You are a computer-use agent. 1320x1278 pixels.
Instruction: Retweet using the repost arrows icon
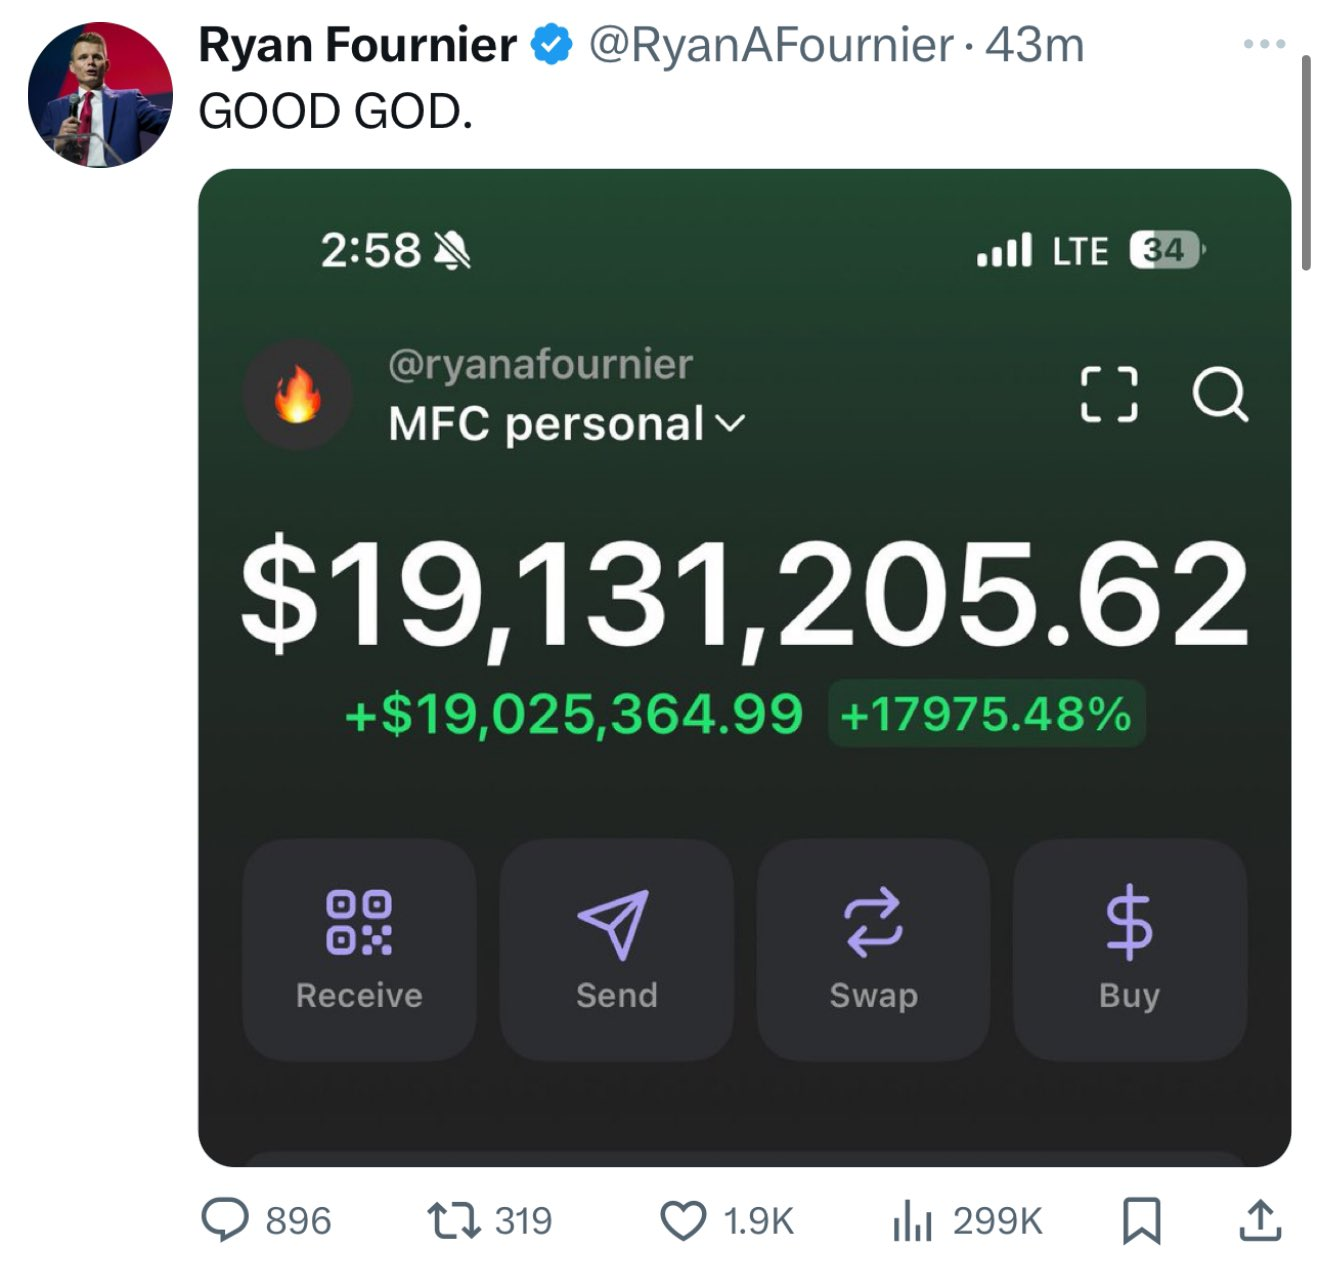pyautogui.click(x=454, y=1221)
